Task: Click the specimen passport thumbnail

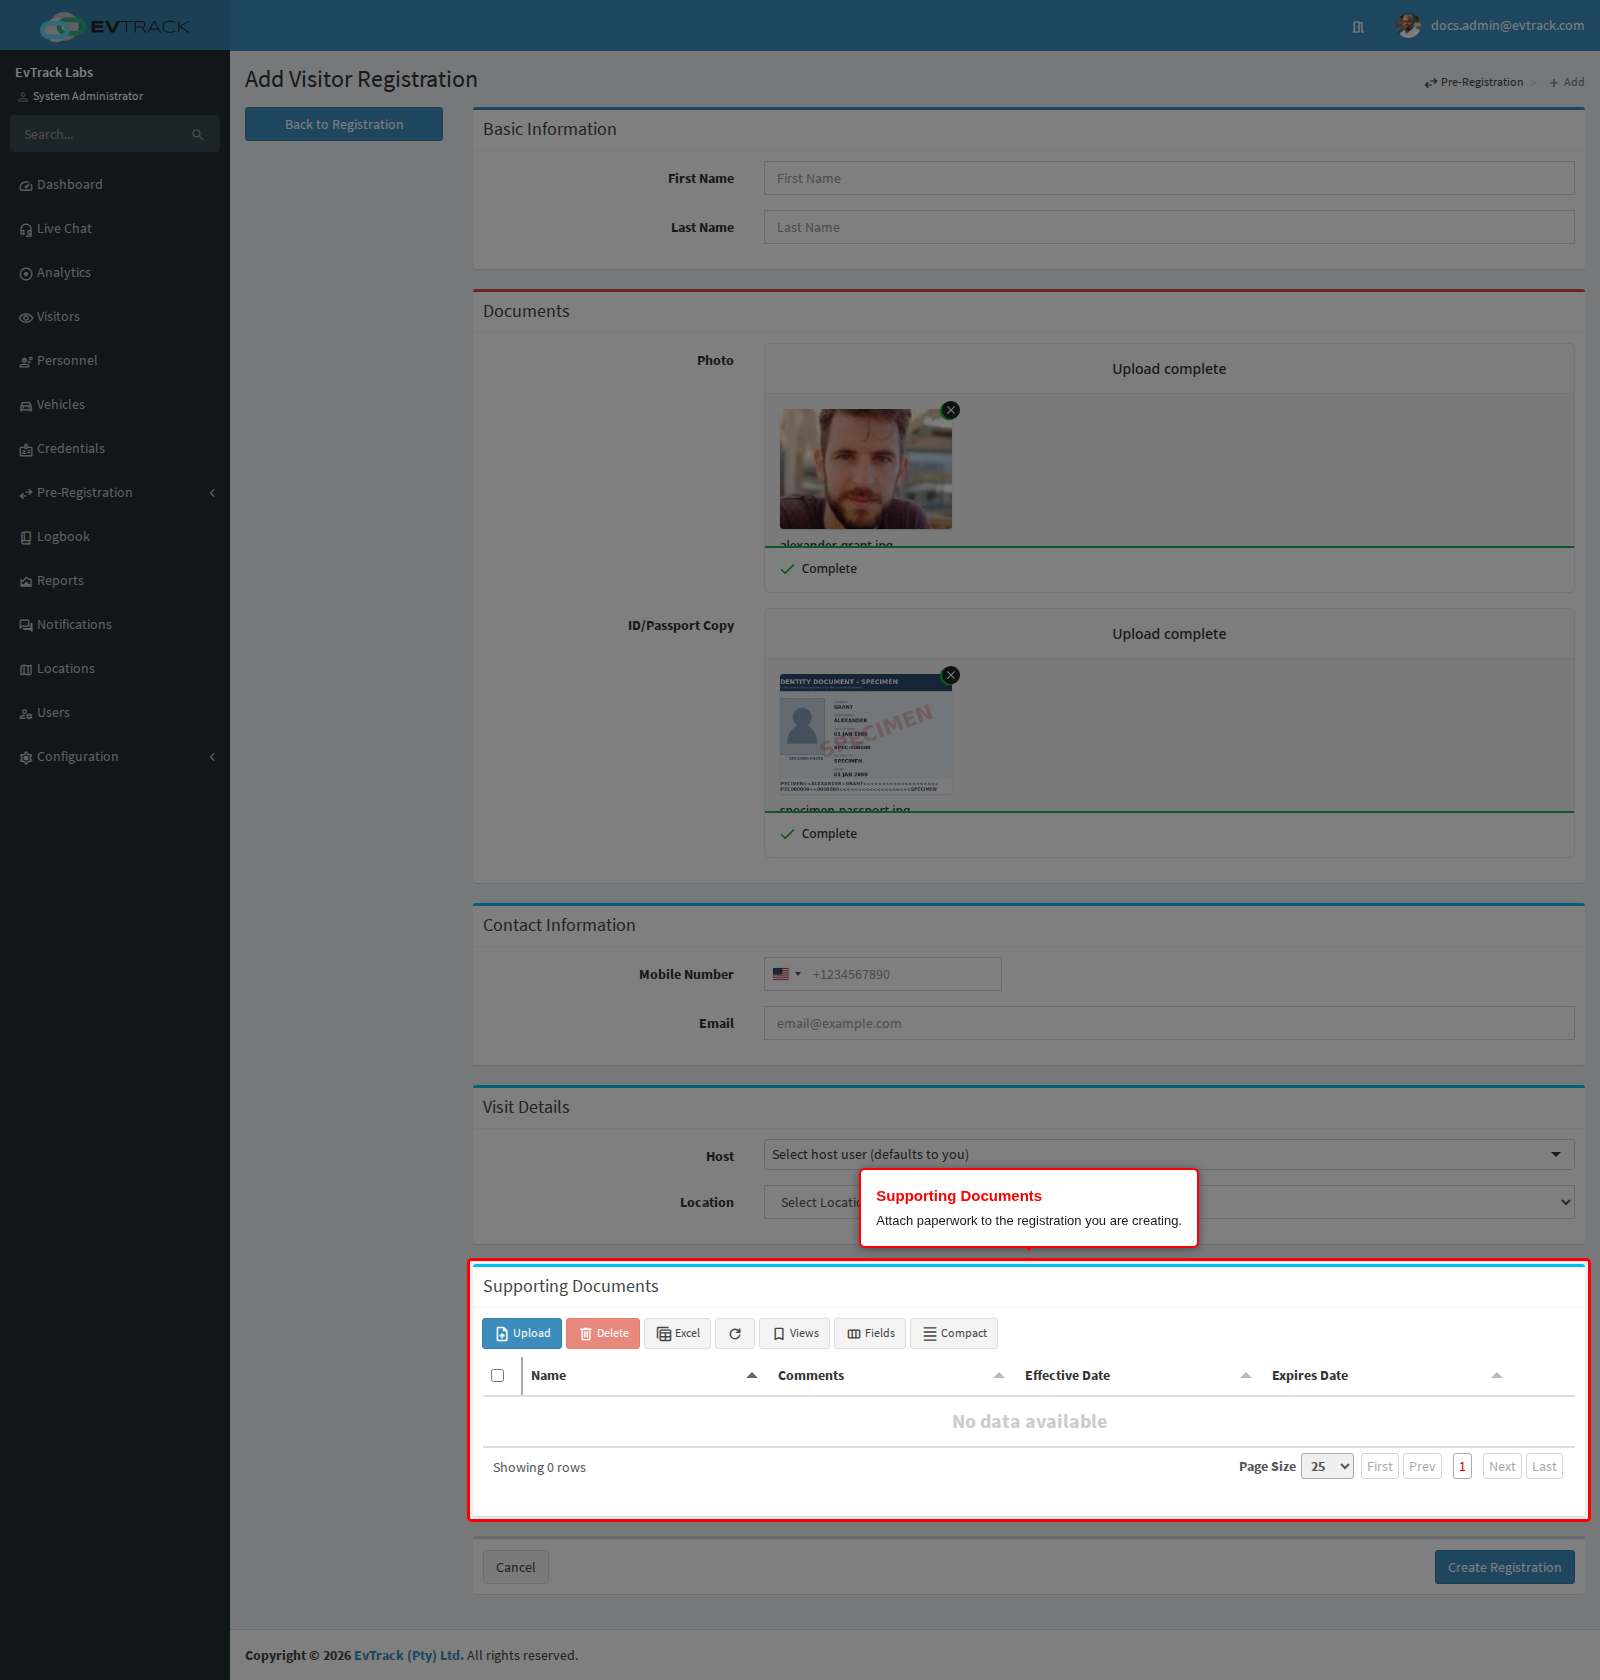Action: point(866,734)
